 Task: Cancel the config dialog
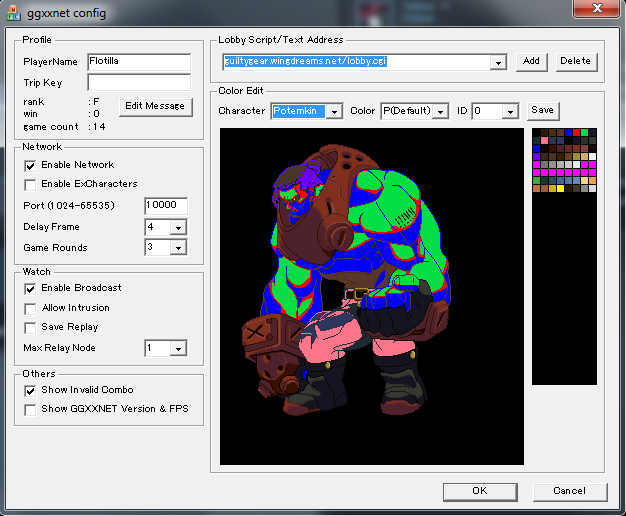tap(570, 491)
